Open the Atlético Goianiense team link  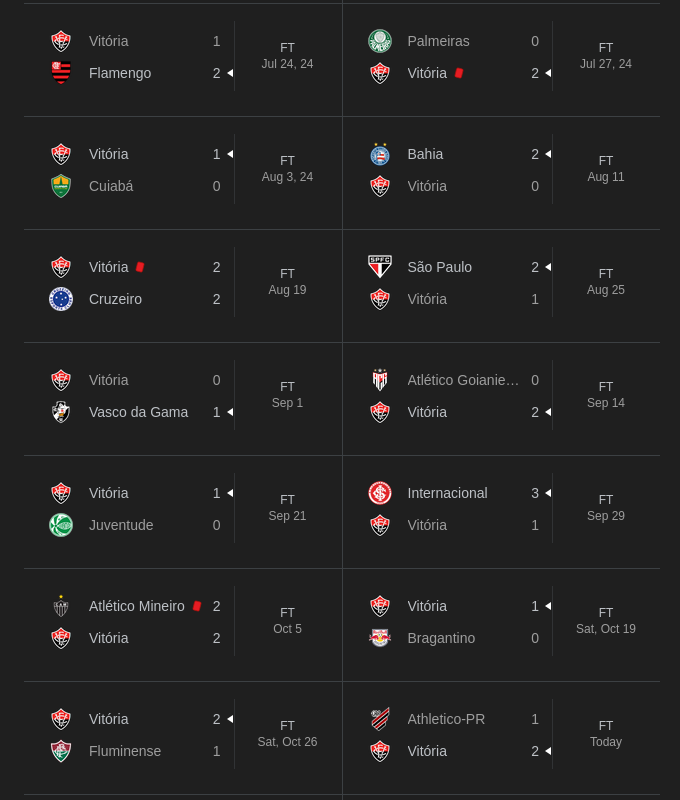click(463, 380)
